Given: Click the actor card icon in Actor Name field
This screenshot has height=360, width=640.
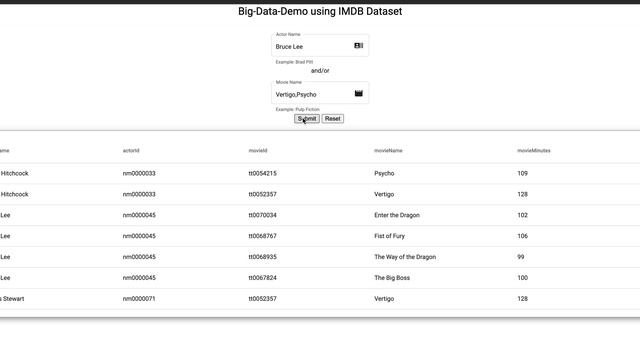Looking at the screenshot, I should pos(358,46).
